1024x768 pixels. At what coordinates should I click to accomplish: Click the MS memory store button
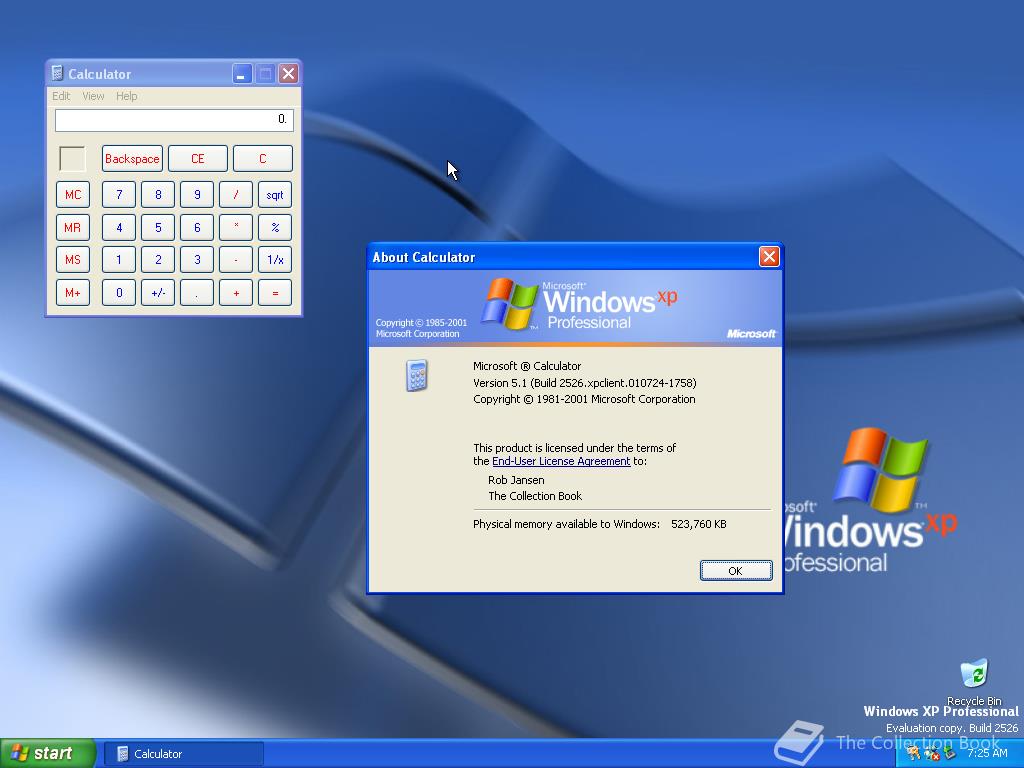[x=72, y=259]
